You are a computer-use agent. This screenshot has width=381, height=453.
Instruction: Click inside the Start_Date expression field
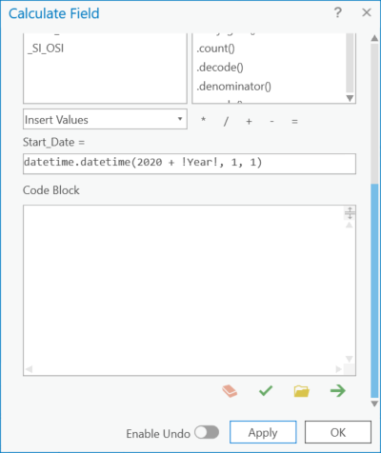click(x=189, y=163)
